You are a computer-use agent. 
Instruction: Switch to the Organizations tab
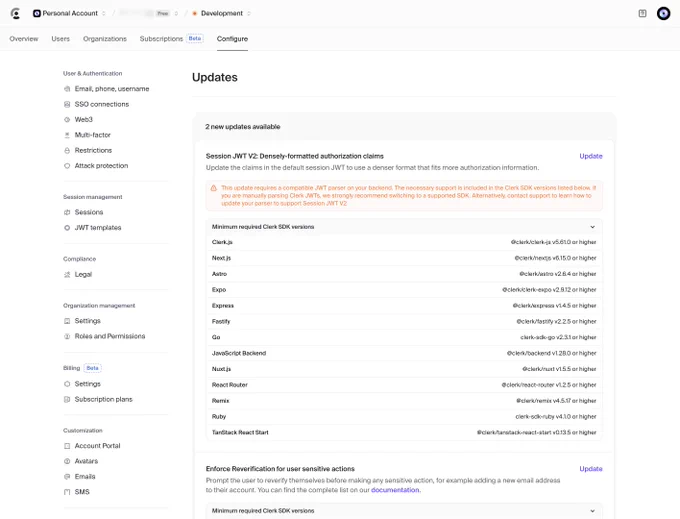[105, 39]
